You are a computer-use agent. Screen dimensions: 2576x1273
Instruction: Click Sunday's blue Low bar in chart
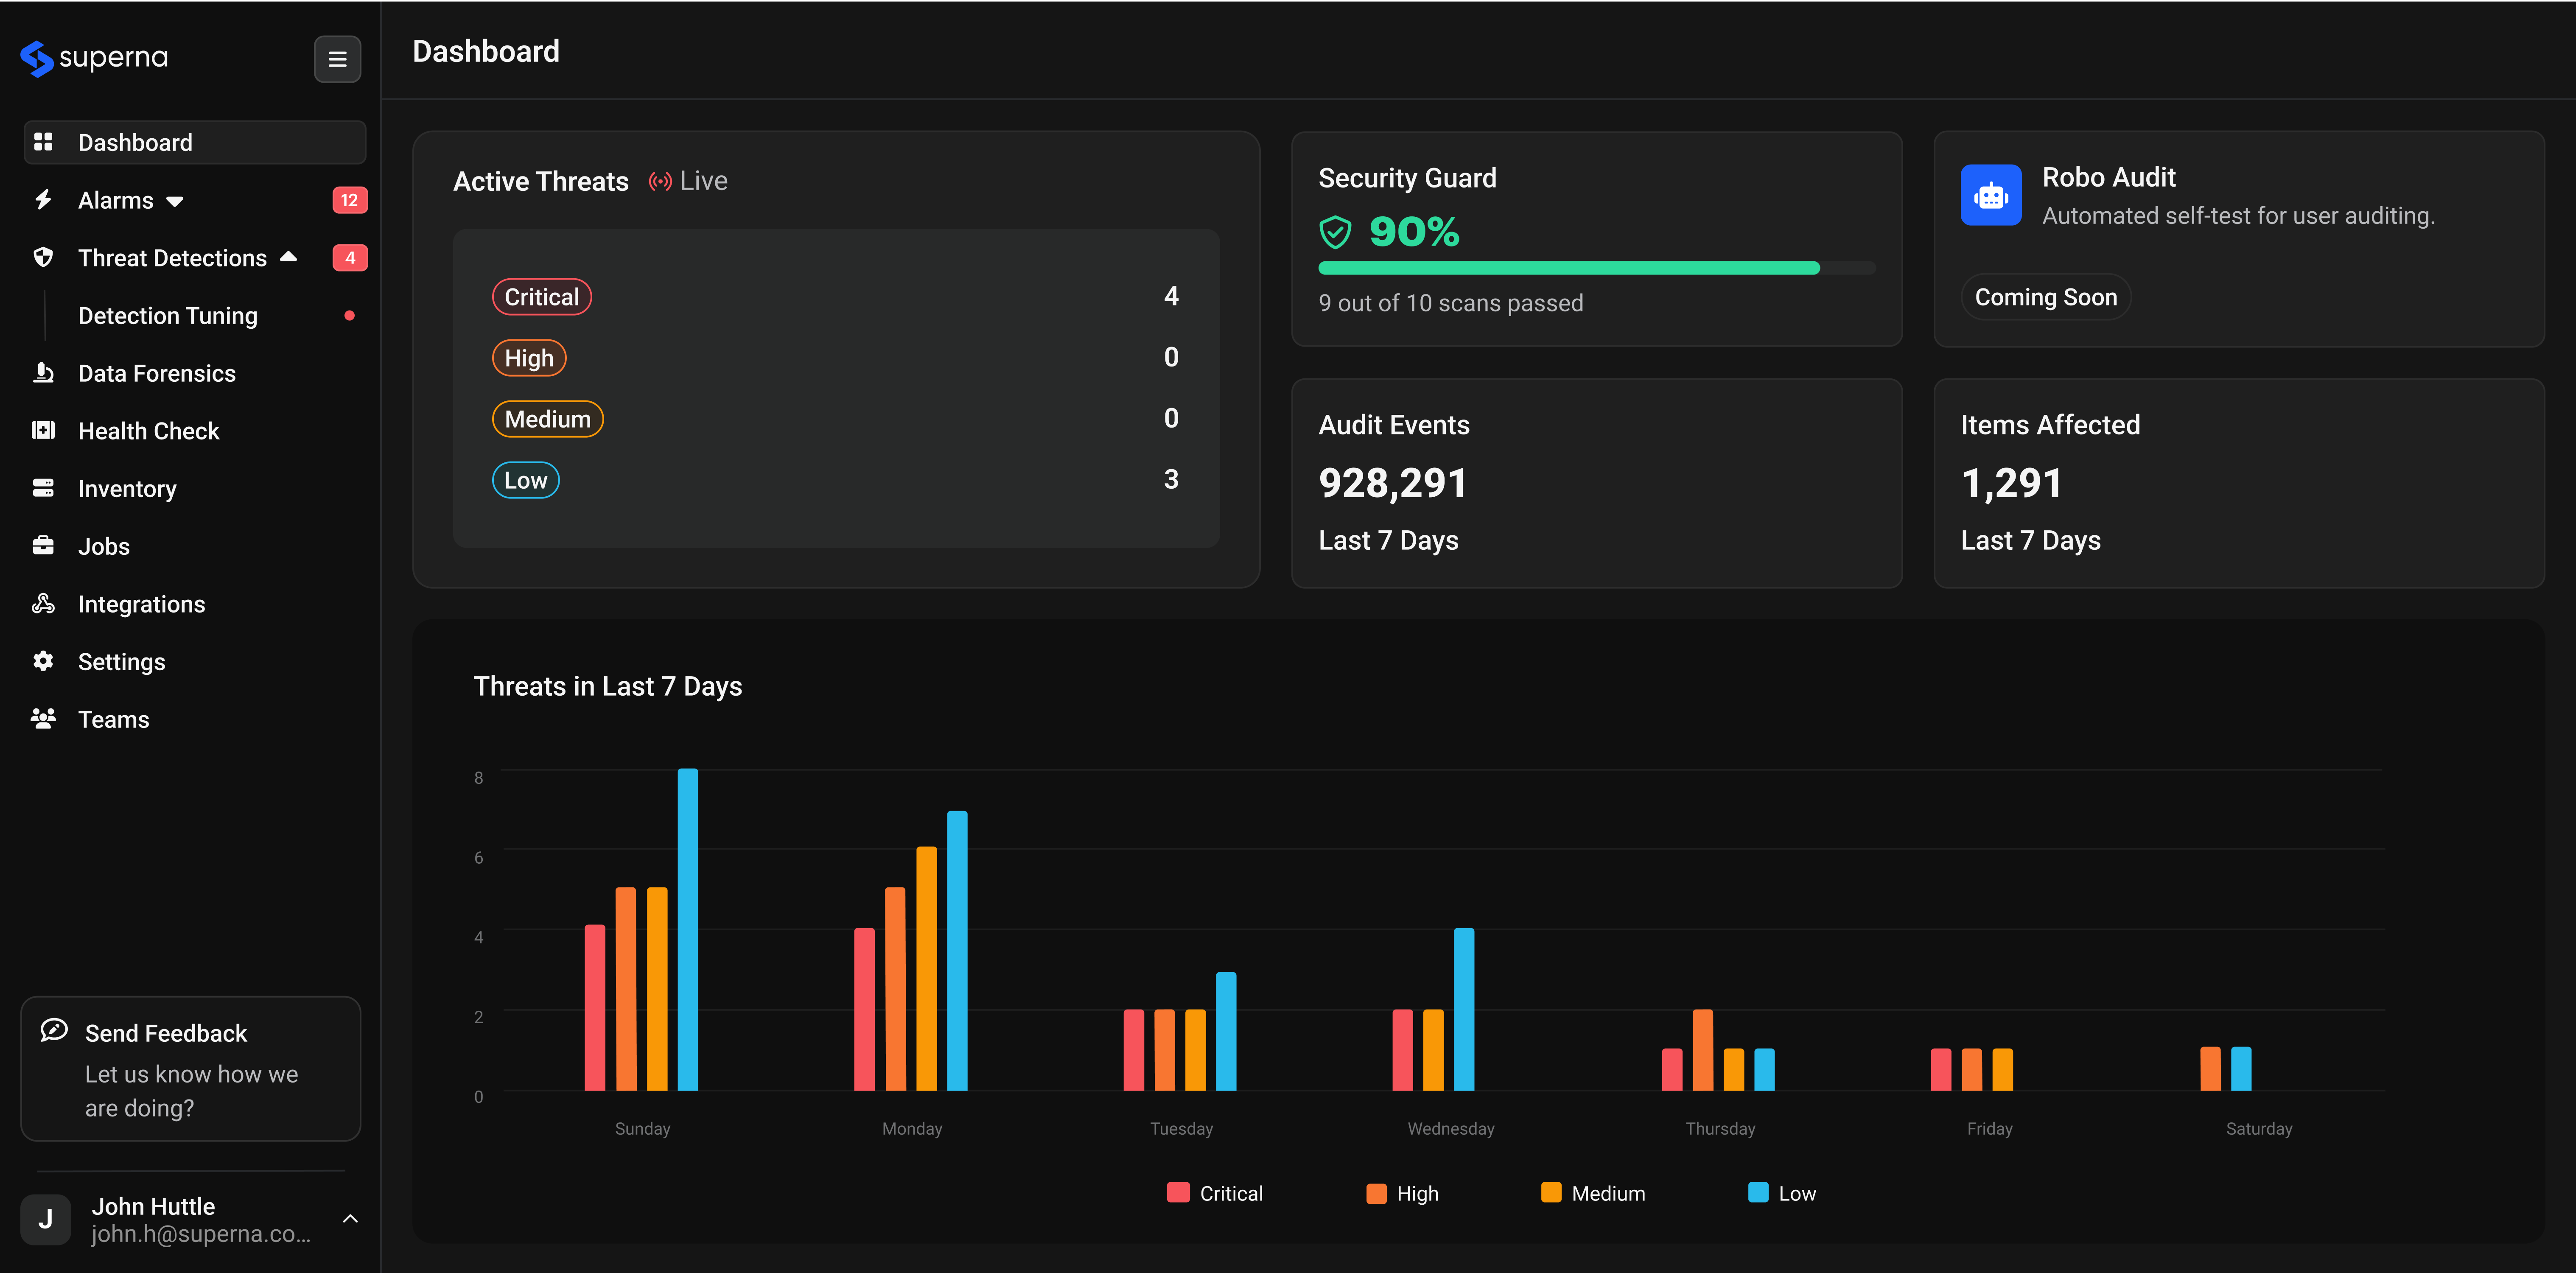pos(688,929)
